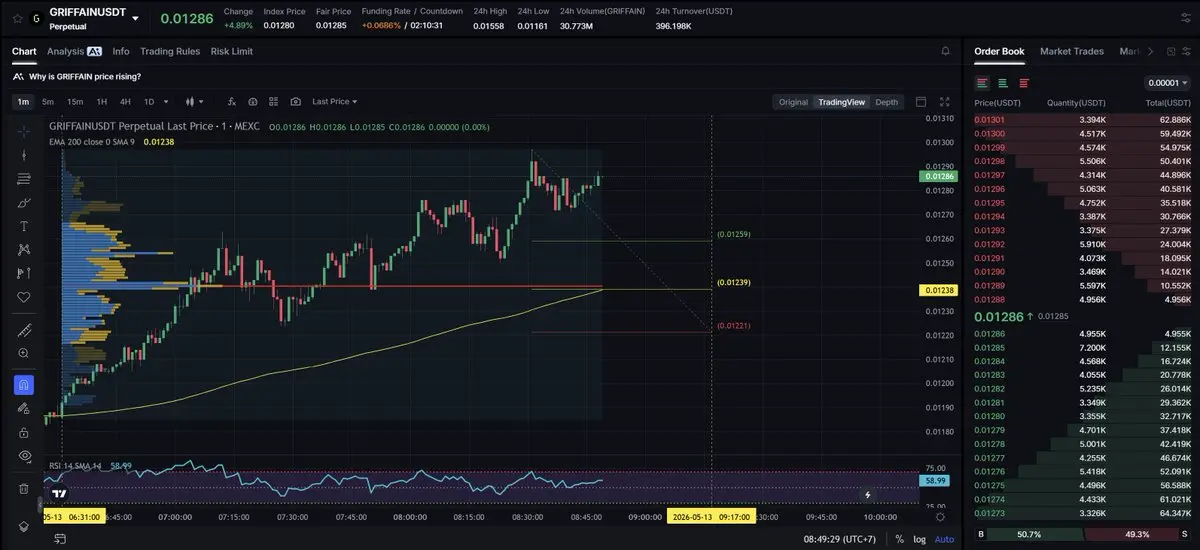Open the candlestick chart type dropdown
Viewport: 1200px width, 550px height.
(194, 102)
